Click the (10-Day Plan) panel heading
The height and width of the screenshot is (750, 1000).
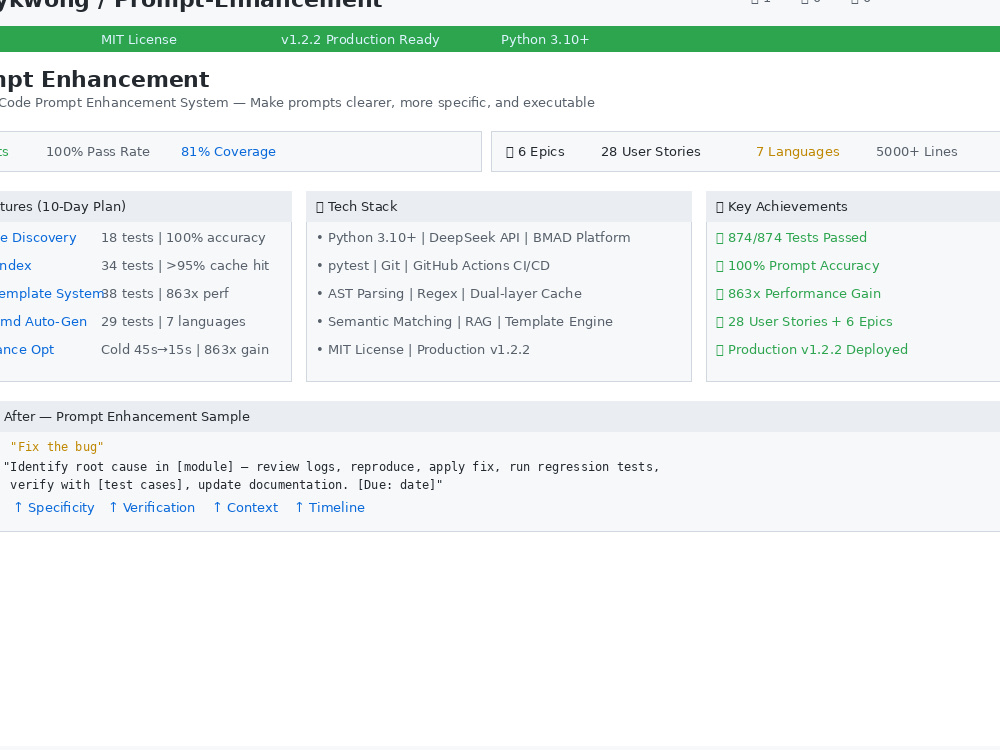point(63,207)
